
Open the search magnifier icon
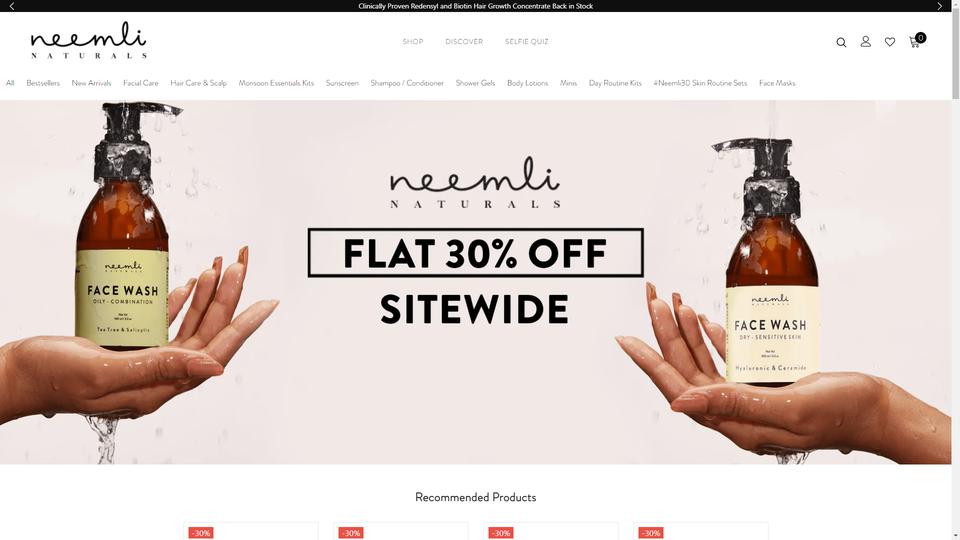841,42
